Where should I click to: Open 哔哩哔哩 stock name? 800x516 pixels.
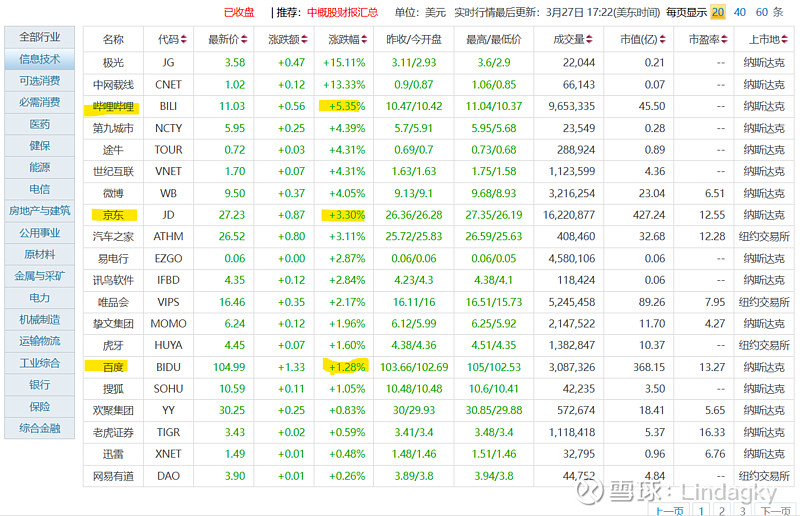[x=113, y=107]
